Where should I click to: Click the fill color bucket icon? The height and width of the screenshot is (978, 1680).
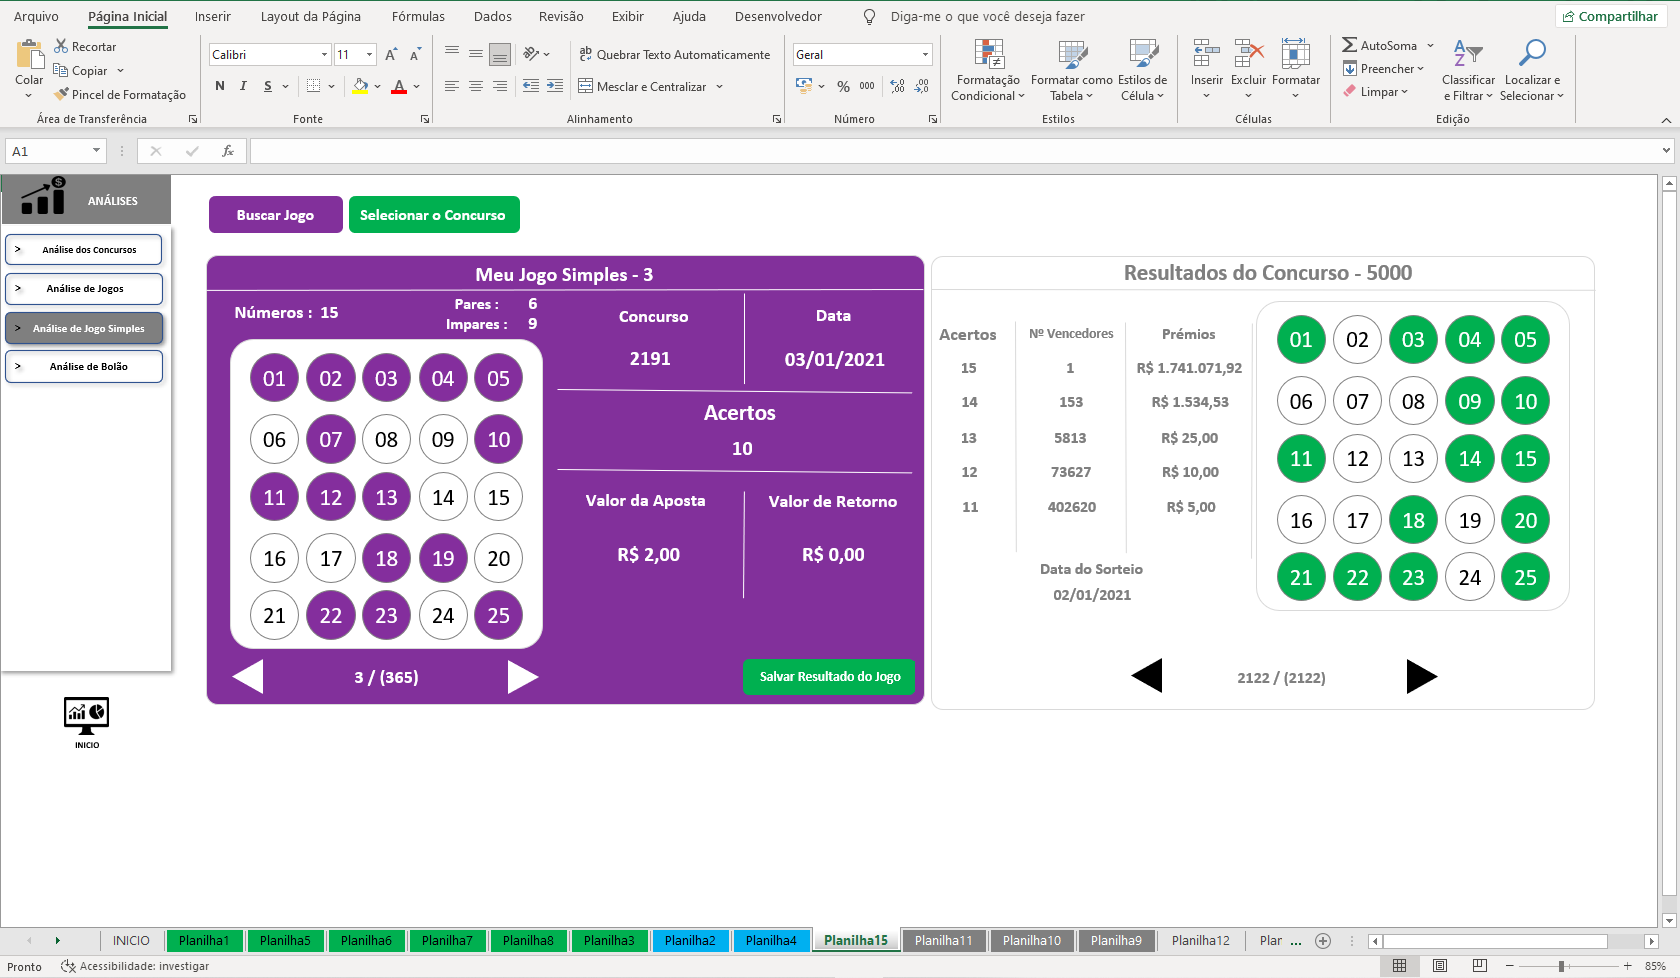[360, 86]
